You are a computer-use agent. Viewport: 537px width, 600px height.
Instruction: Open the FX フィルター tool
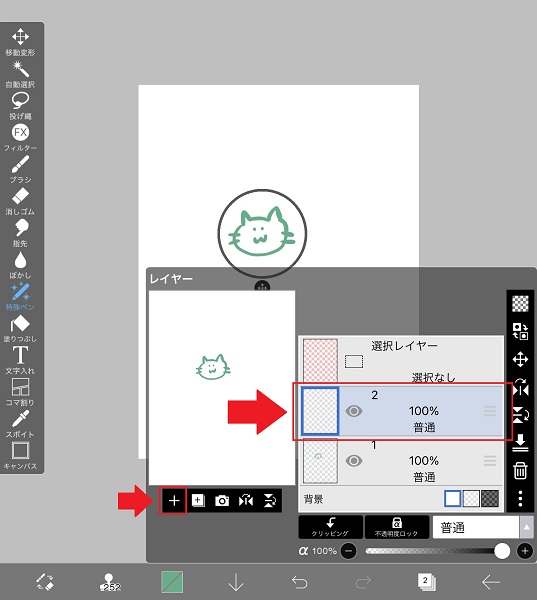(20, 137)
